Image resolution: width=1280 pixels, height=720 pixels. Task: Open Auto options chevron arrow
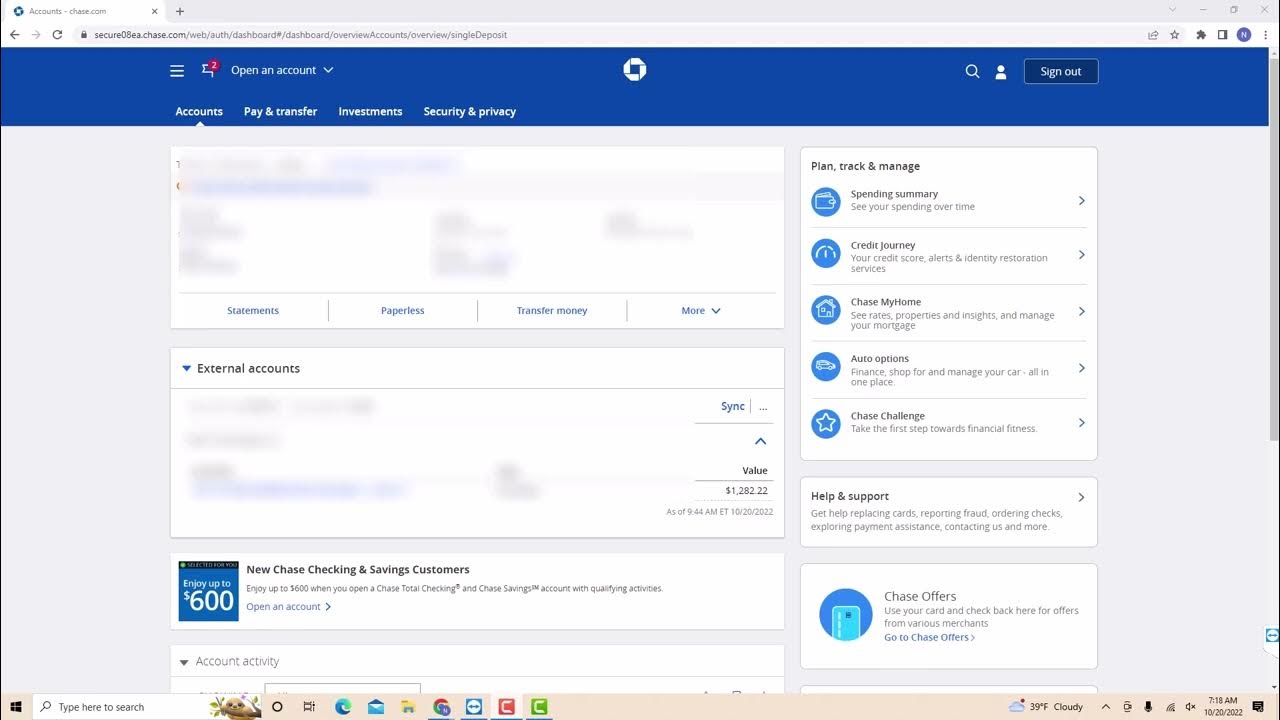point(1081,368)
